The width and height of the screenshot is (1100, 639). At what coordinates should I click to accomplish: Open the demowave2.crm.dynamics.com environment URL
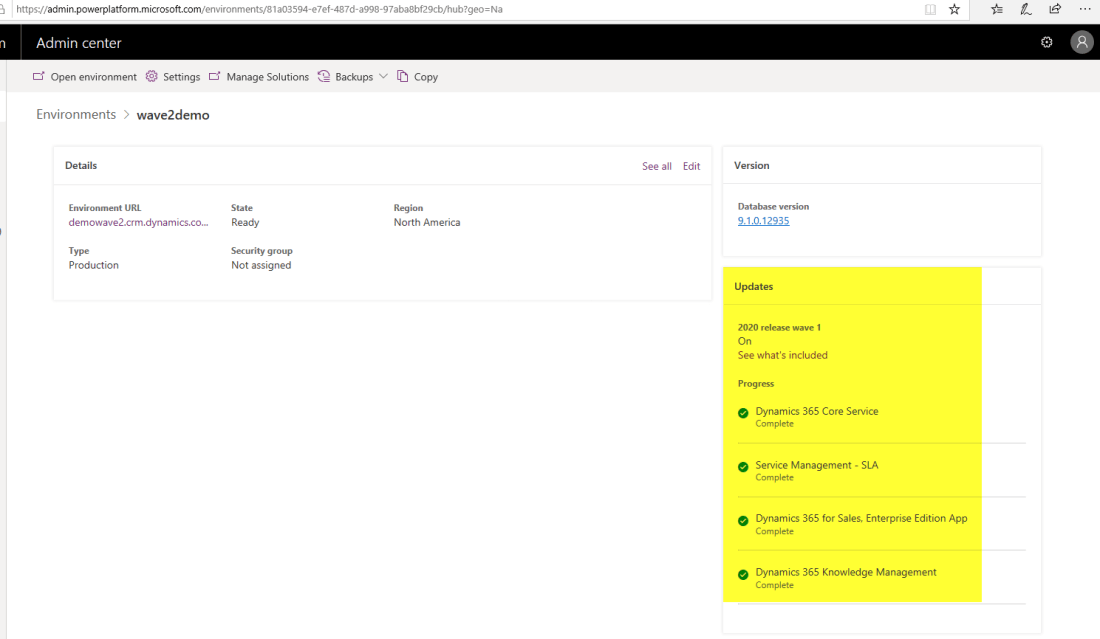(139, 222)
